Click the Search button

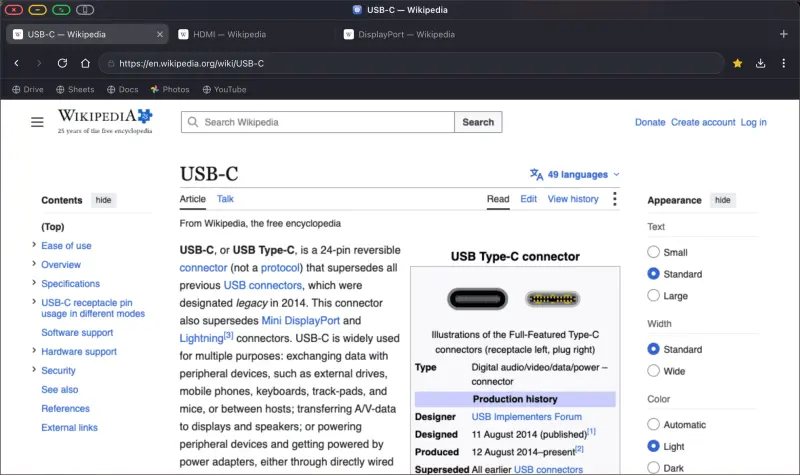click(478, 122)
